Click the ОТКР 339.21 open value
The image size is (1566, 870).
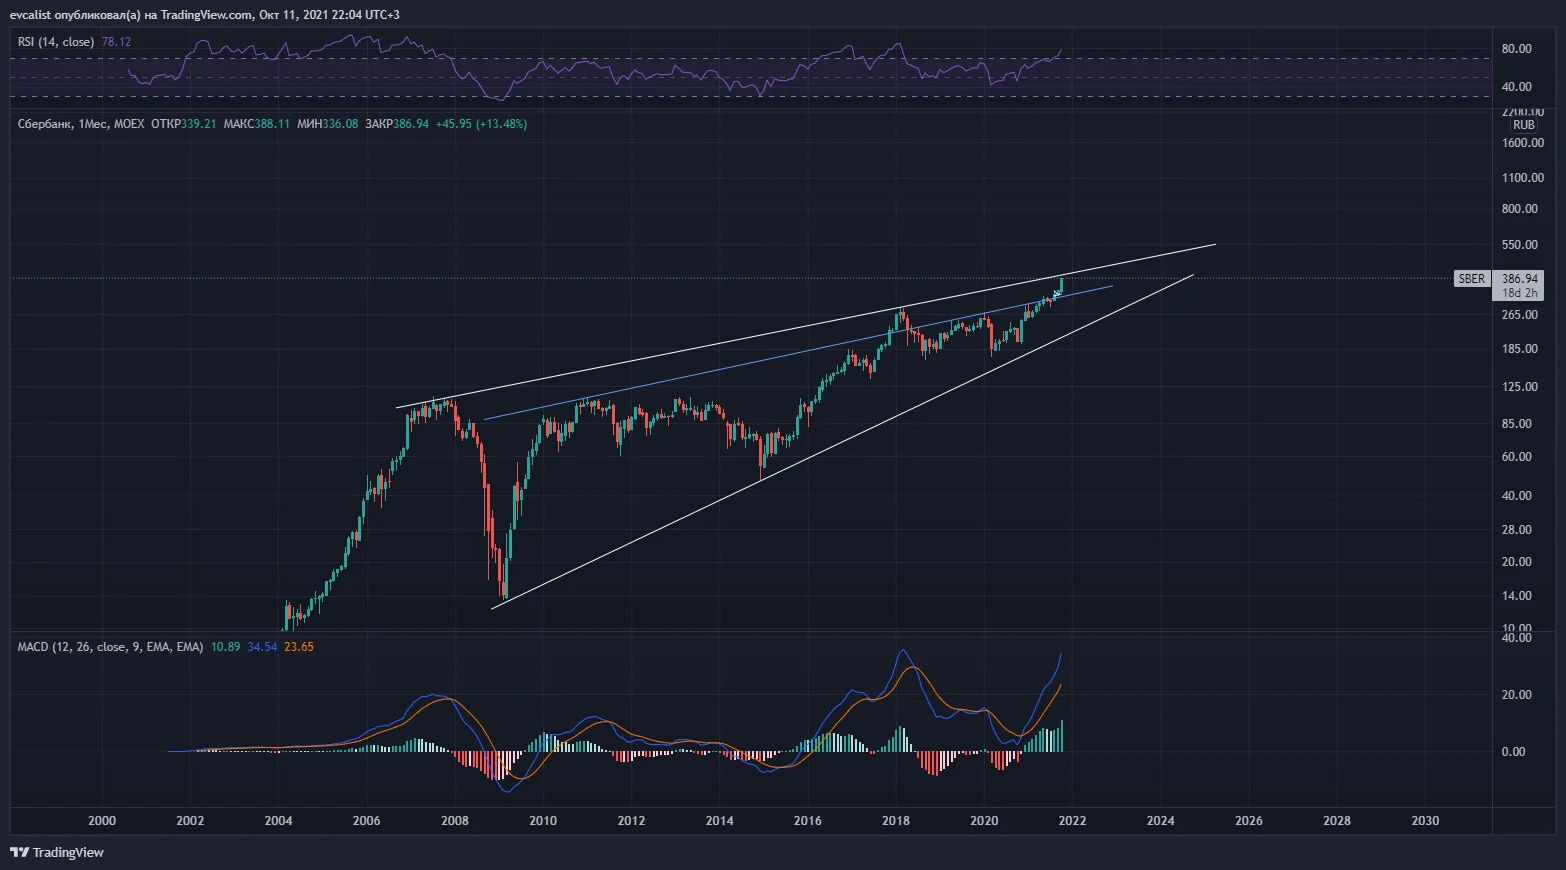tap(182, 124)
